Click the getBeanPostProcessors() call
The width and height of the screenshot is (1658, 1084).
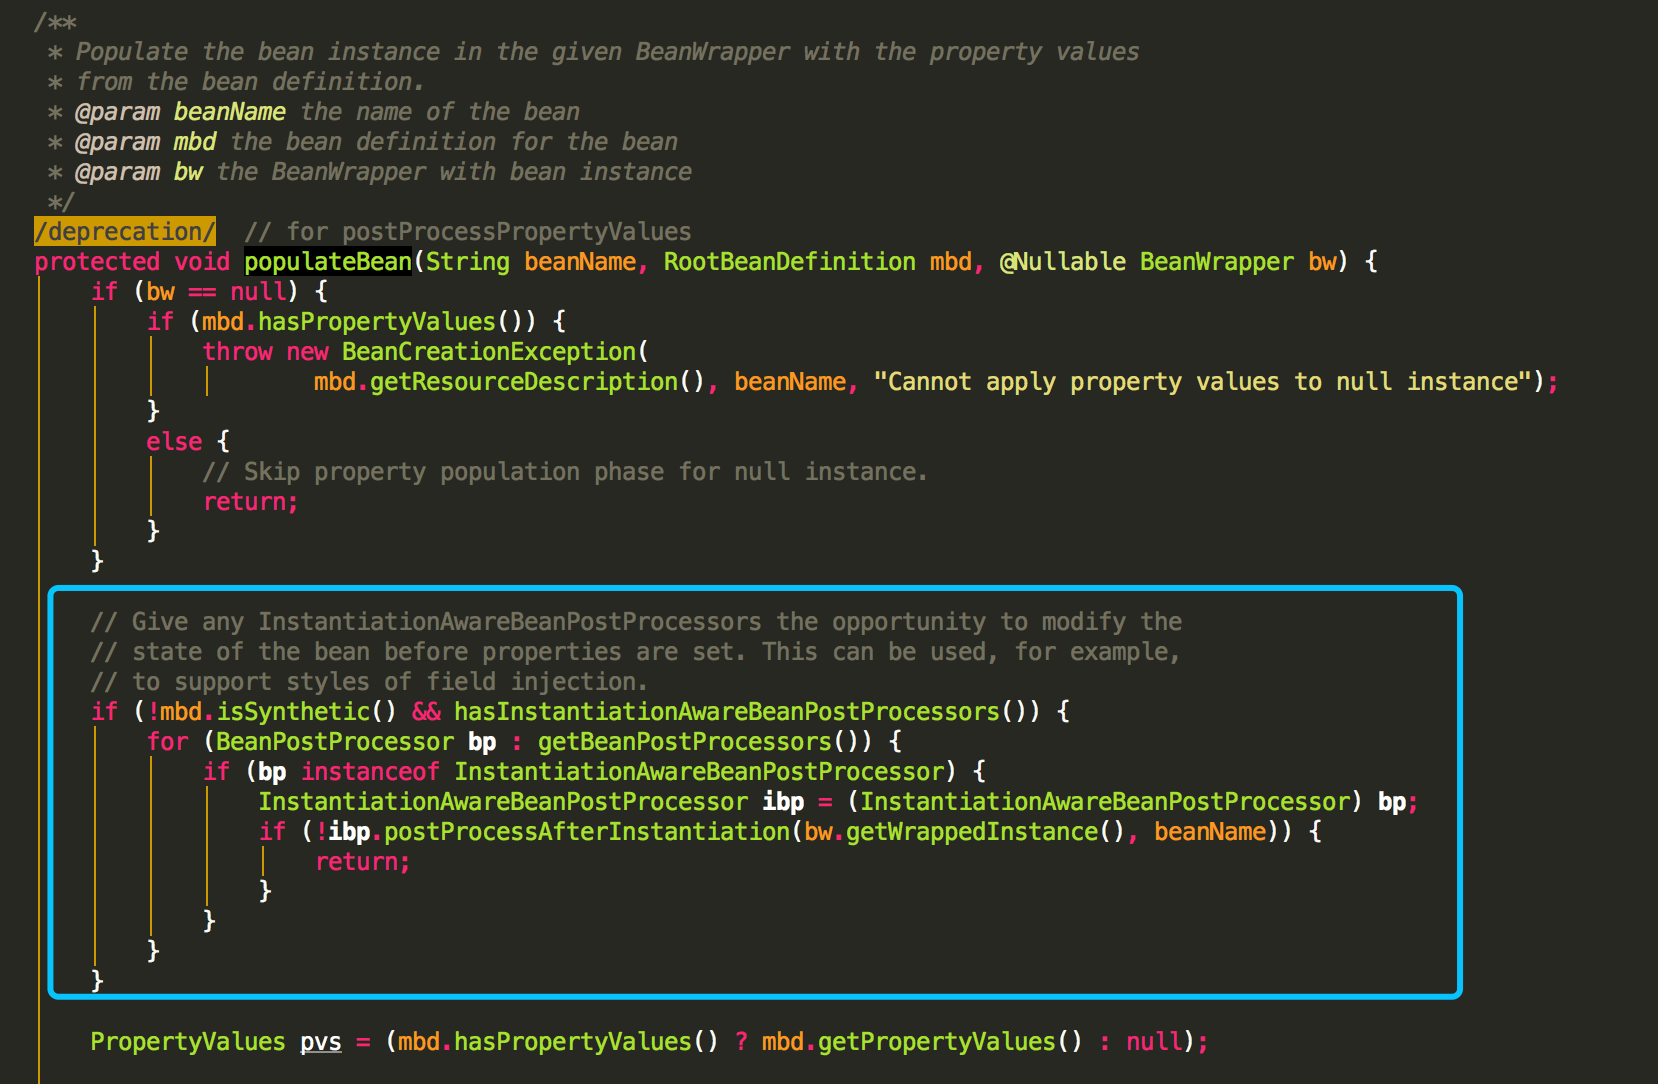pos(698,742)
